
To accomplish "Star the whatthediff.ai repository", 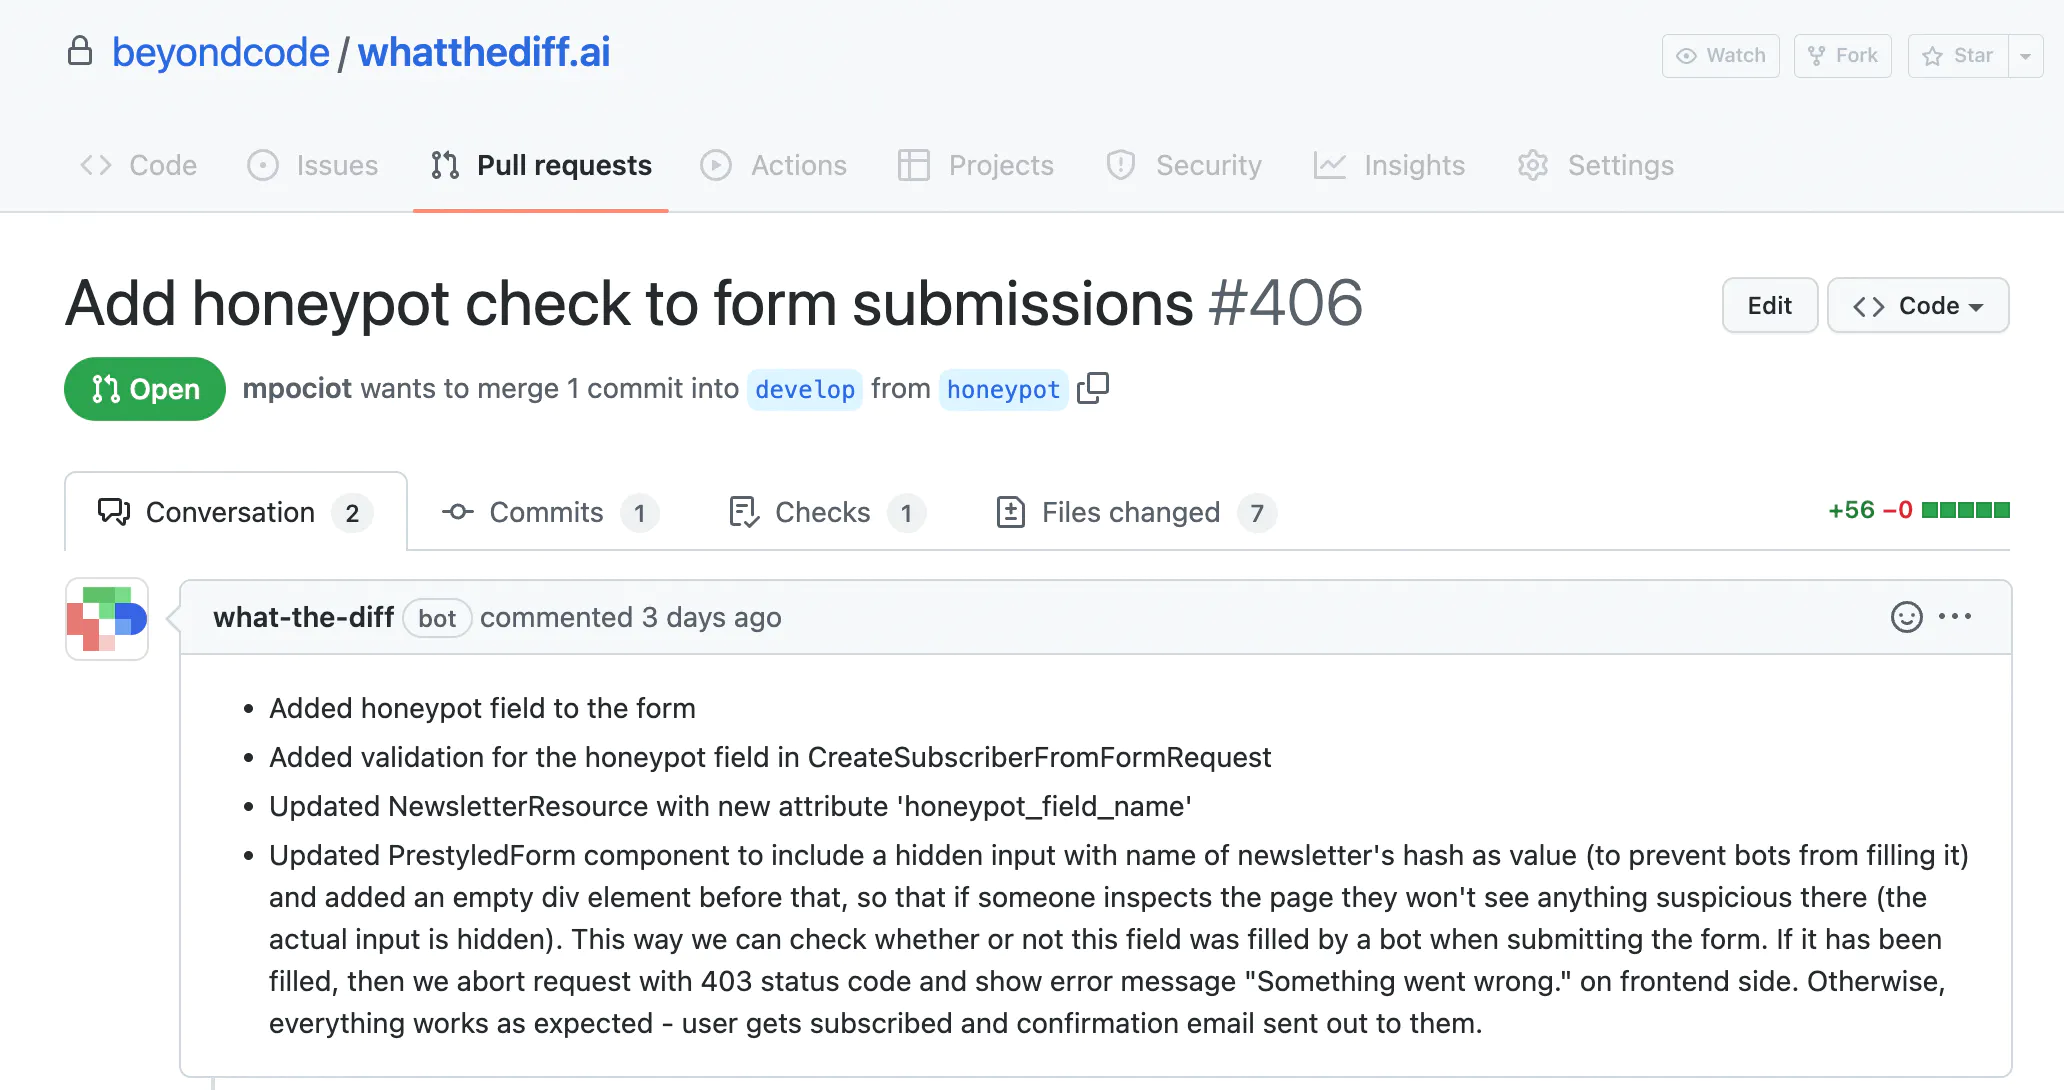I will (1958, 56).
